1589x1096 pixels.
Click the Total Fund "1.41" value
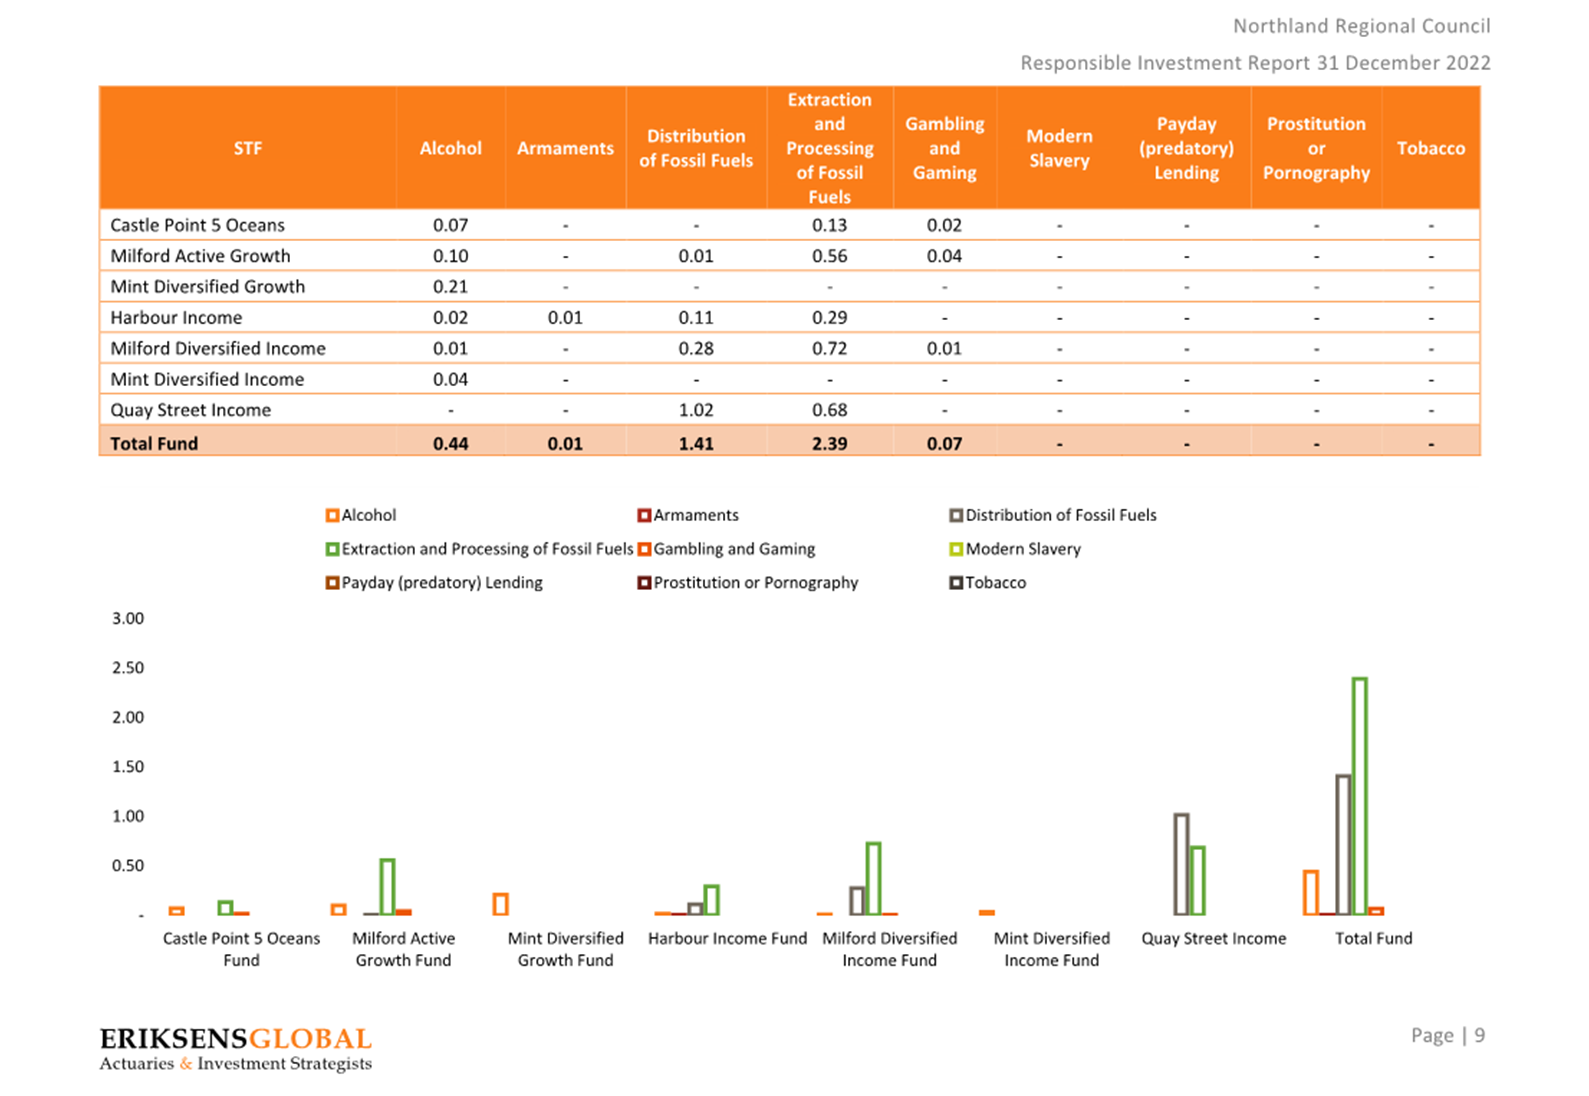696,443
